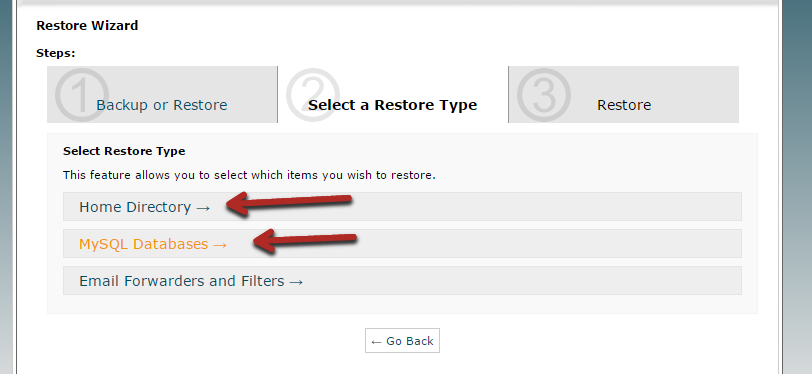The width and height of the screenshot is (812, 374).
Task: Click the arrow after Email Forwarders and Filters
Action: click(x=296, y=282)
